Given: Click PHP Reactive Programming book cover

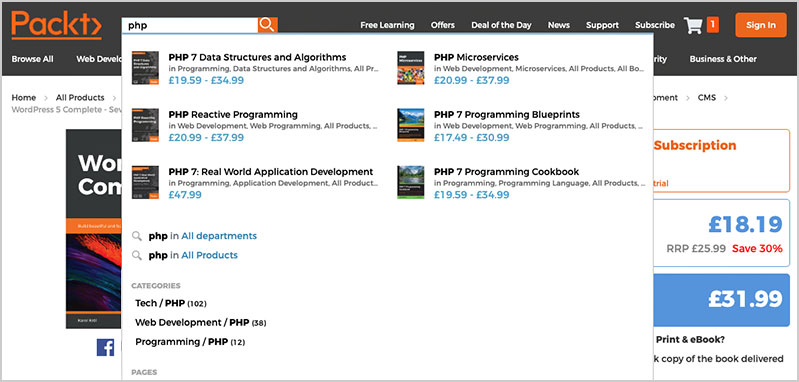Looking at the screenshot, I should (145, 125).
